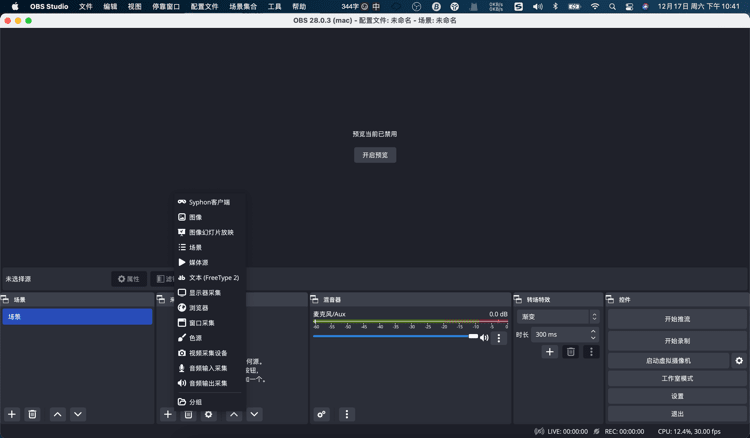Remove selected source with trash icon
The width and height of the screenshot is (750, 438).
188,414
